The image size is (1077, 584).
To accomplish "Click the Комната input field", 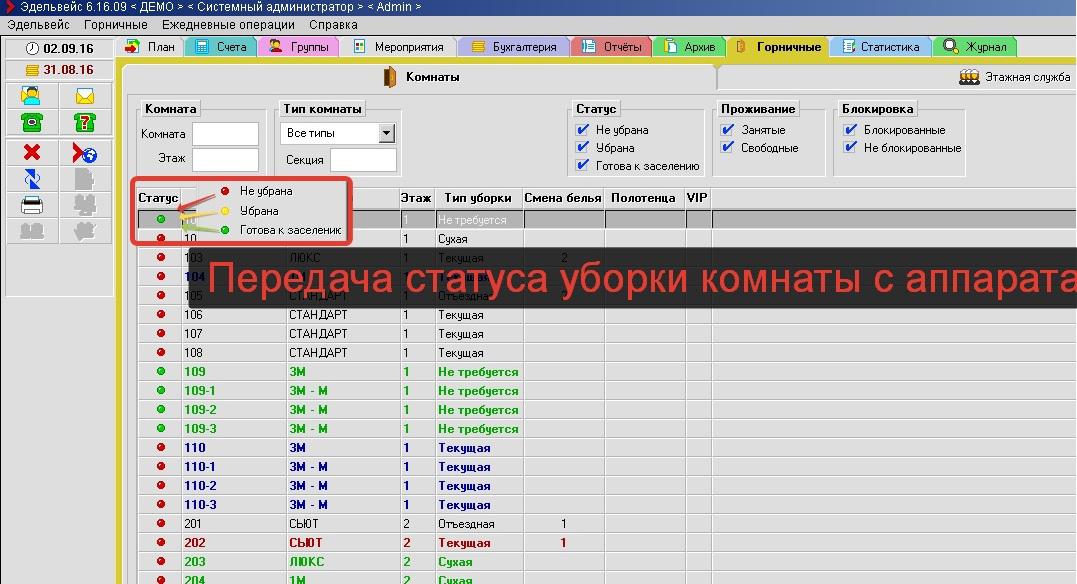I will tap(225, 134).
